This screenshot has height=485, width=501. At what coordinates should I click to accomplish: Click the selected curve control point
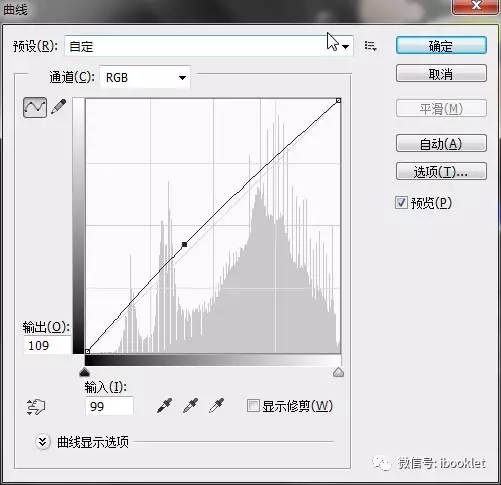point(184,245)
